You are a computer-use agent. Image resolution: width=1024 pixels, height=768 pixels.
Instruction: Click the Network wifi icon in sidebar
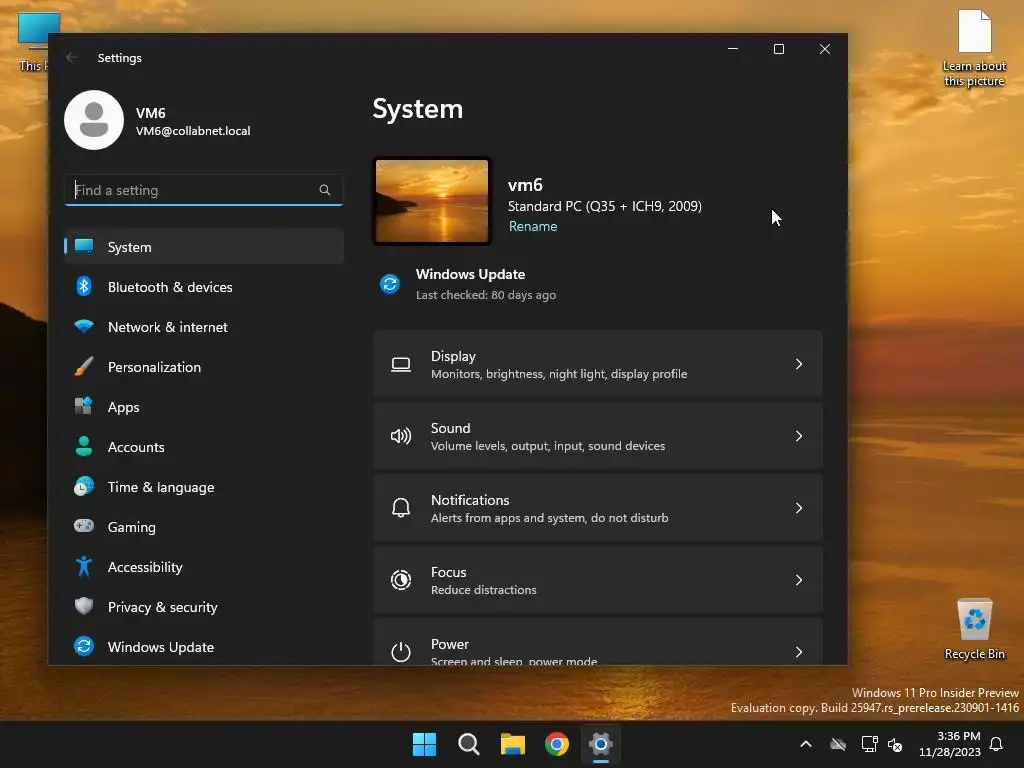click(x=84, y=327)
